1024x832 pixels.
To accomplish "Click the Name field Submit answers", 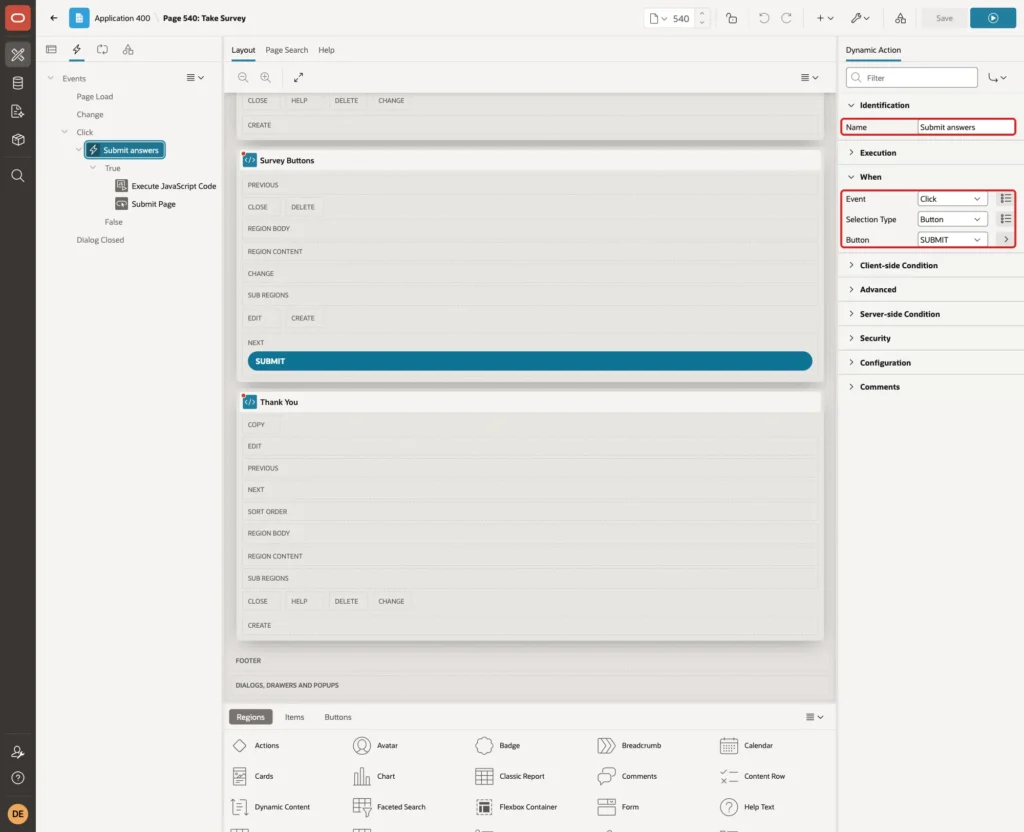I will pyautogui.click(x=965, y=127).
